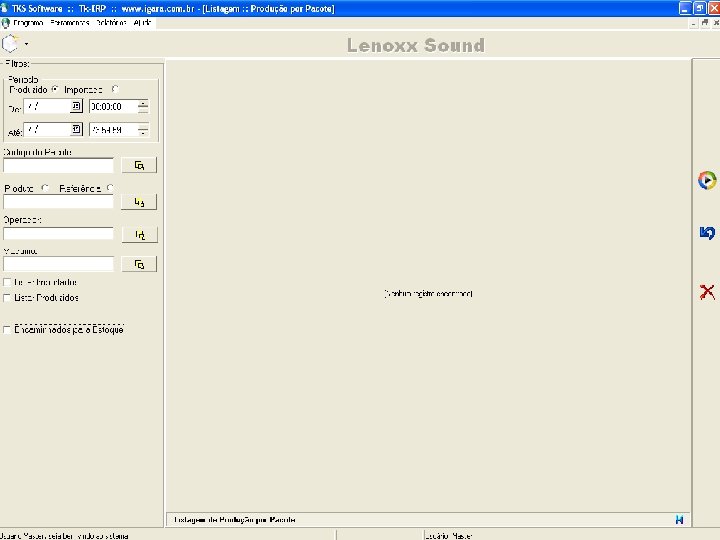
Task: Decrease the Até time with down spinner
Action: pos(143,133)
